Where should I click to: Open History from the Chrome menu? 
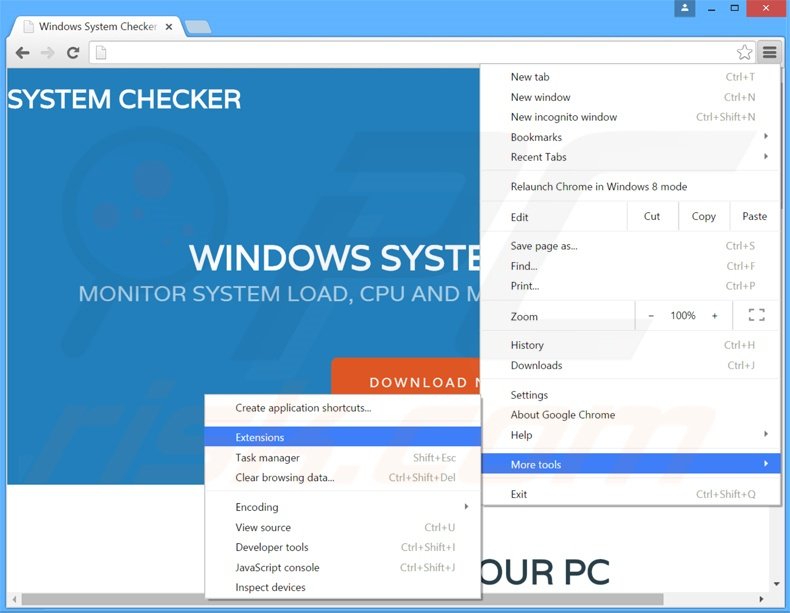(x=630, y=345)
